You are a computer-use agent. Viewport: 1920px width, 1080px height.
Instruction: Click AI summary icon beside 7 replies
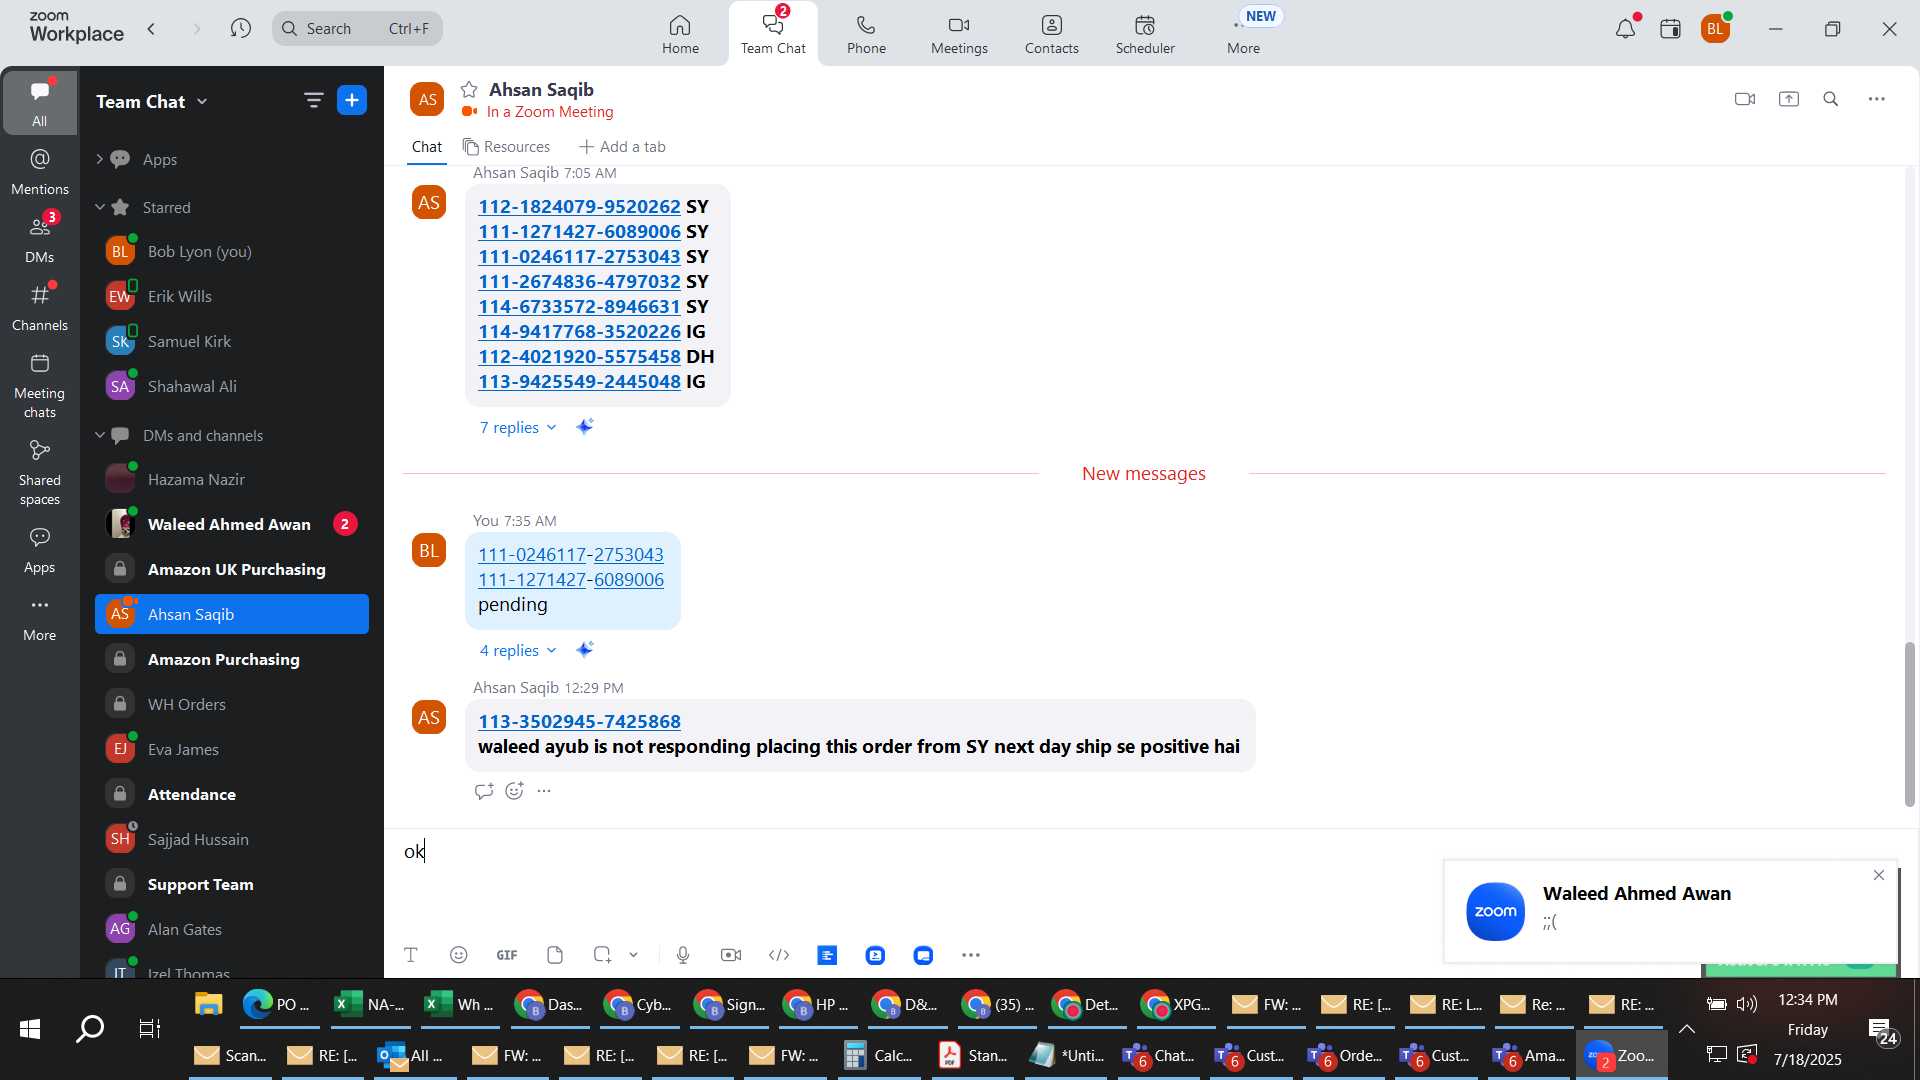click(x=585, y=427)
